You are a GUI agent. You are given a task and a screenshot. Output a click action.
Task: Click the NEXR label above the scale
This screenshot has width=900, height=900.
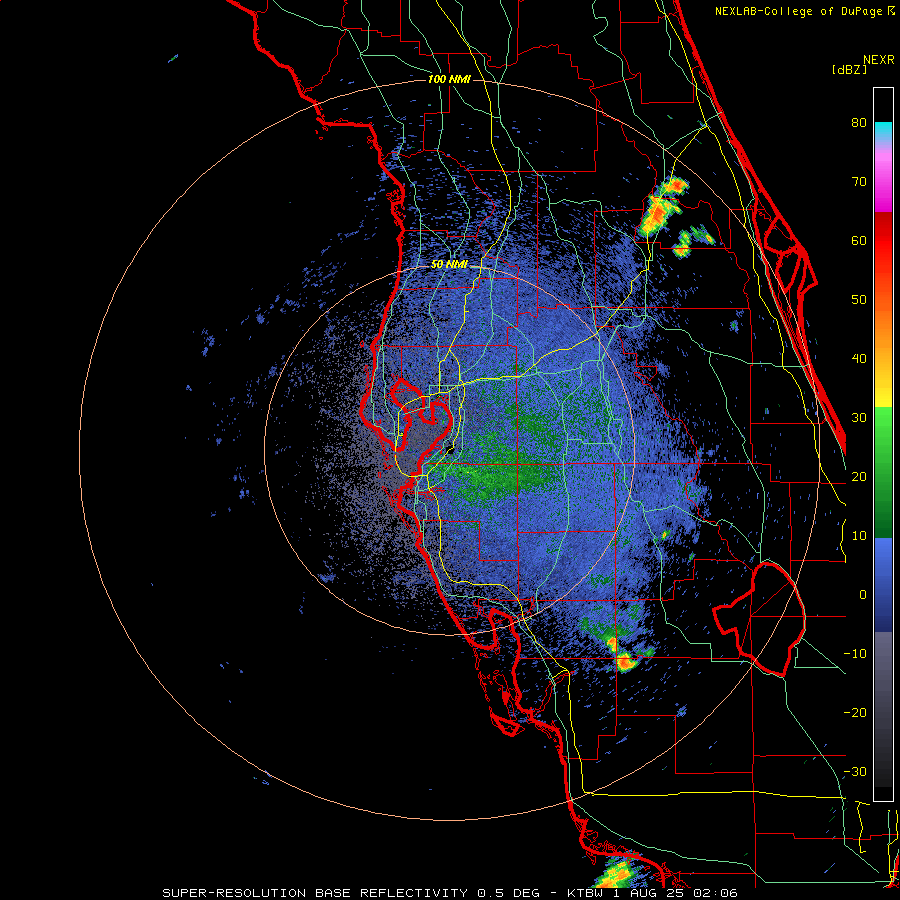coord(879,60)
